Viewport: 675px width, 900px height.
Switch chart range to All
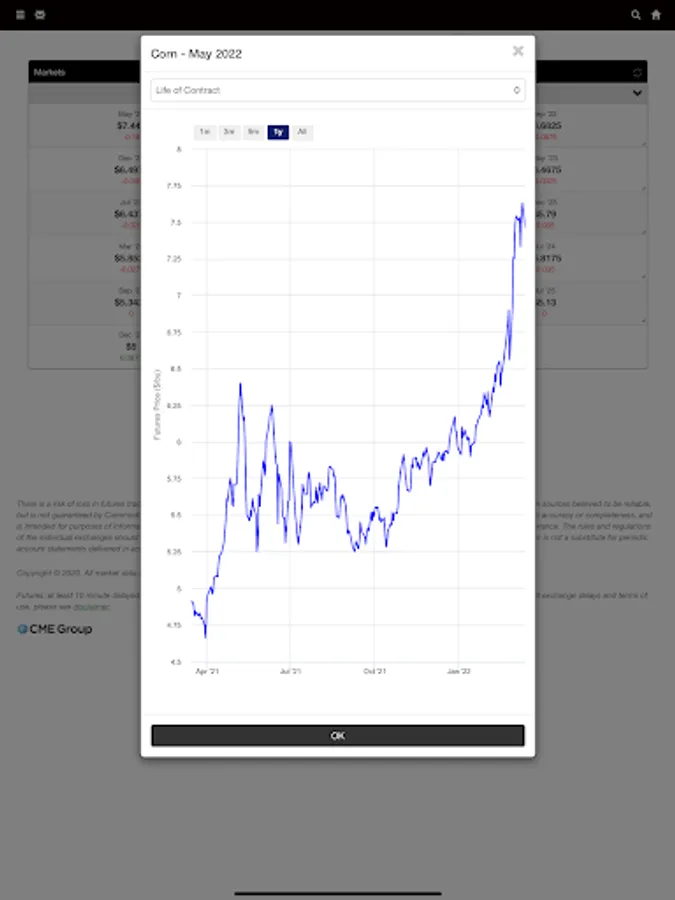click(302, 132)
